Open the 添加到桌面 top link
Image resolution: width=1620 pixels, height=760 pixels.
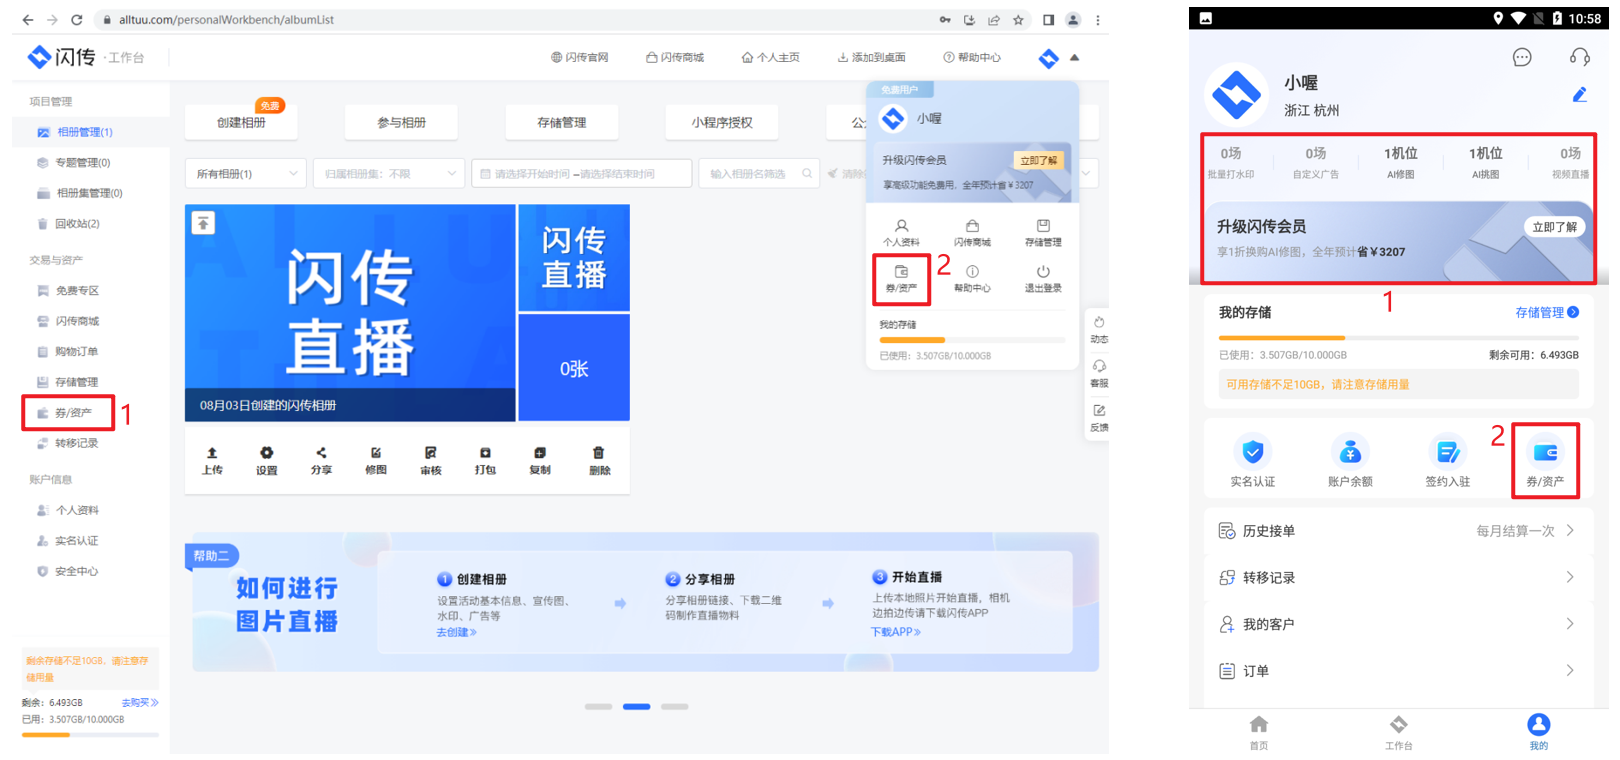(871, 57)
